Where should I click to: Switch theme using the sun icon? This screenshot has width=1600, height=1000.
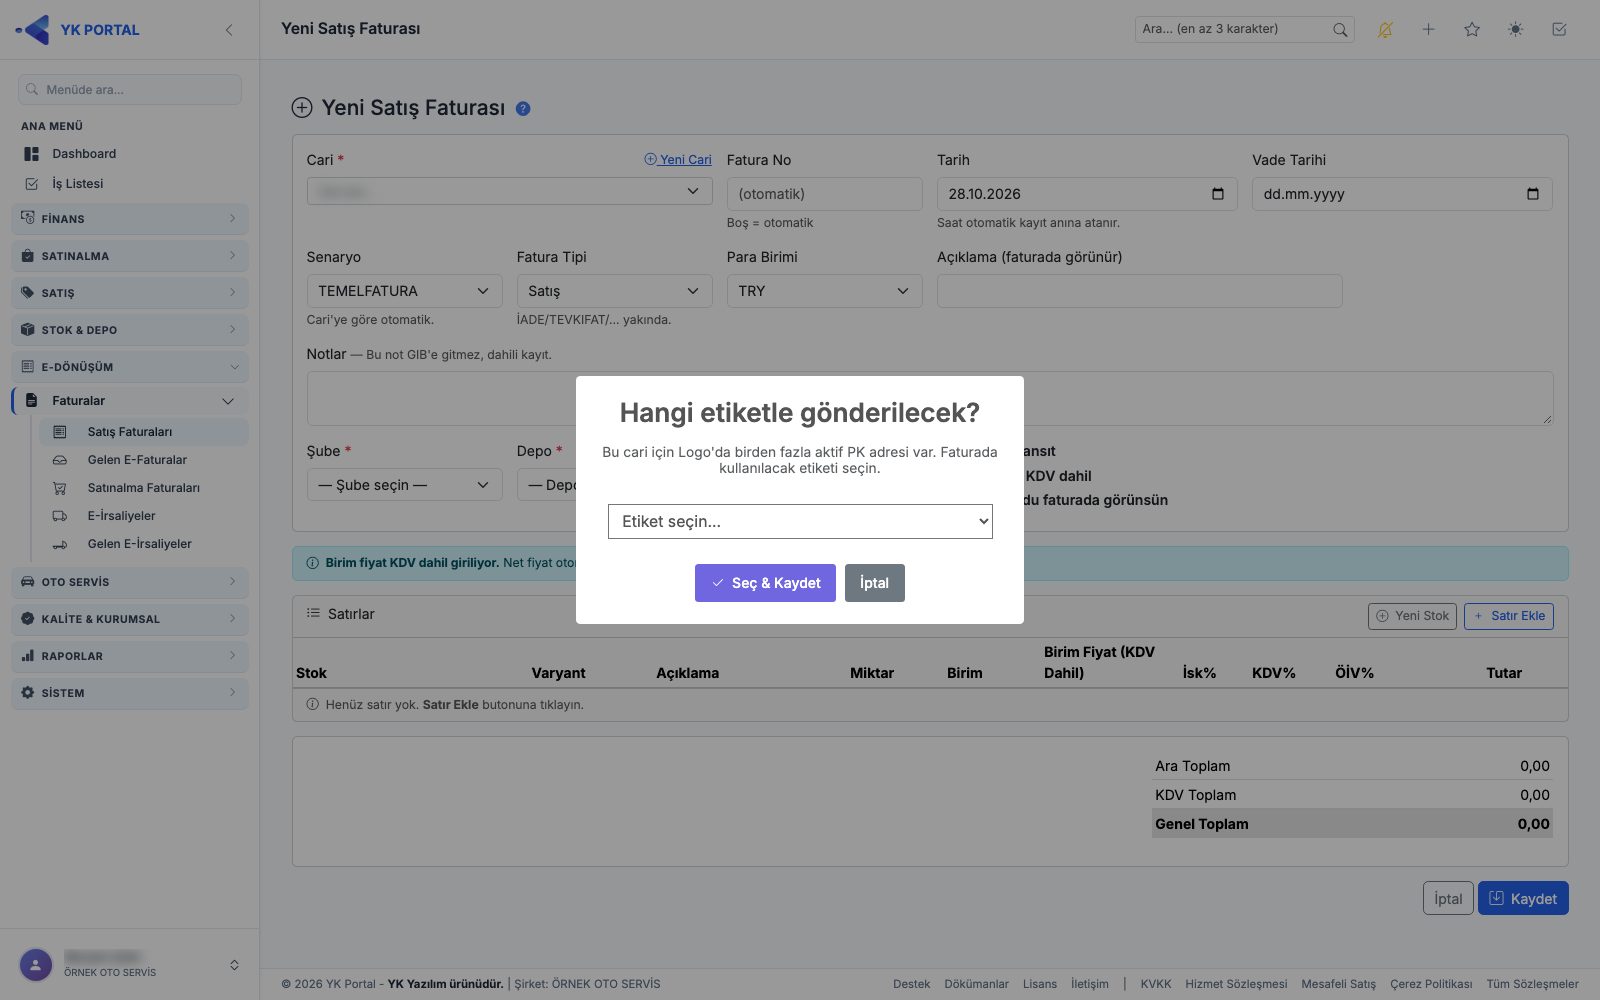(x=1516, y=30)
